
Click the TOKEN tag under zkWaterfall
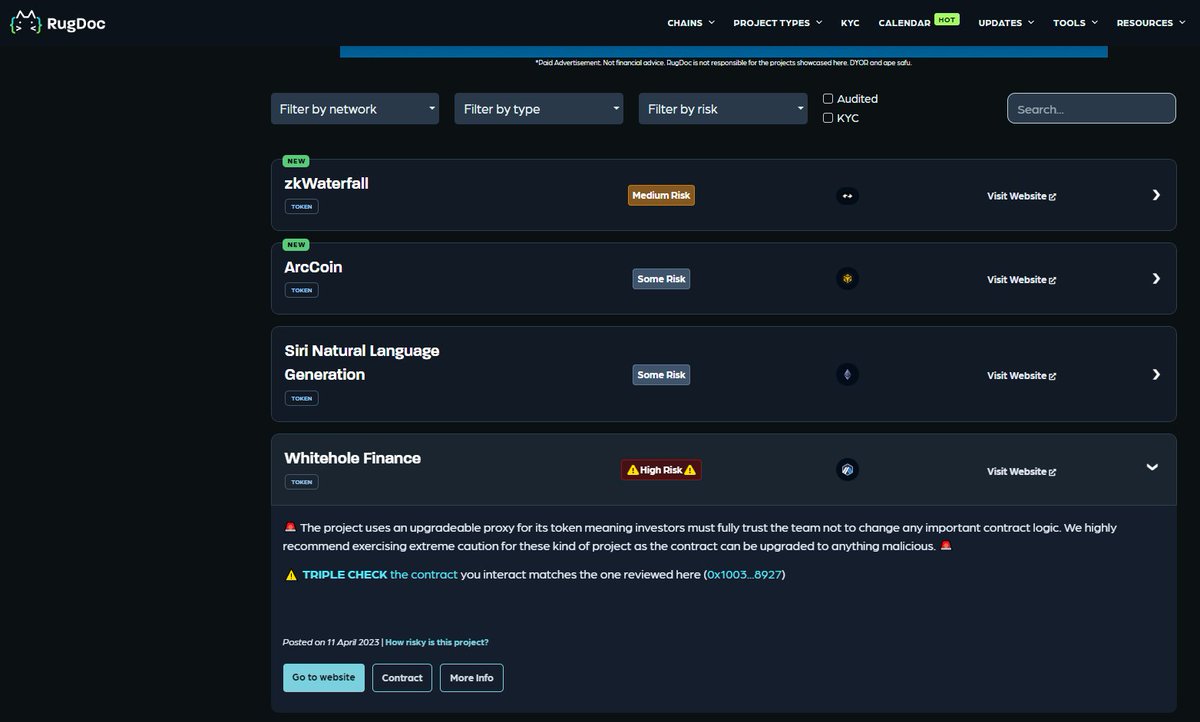click(x=301, y=207)
